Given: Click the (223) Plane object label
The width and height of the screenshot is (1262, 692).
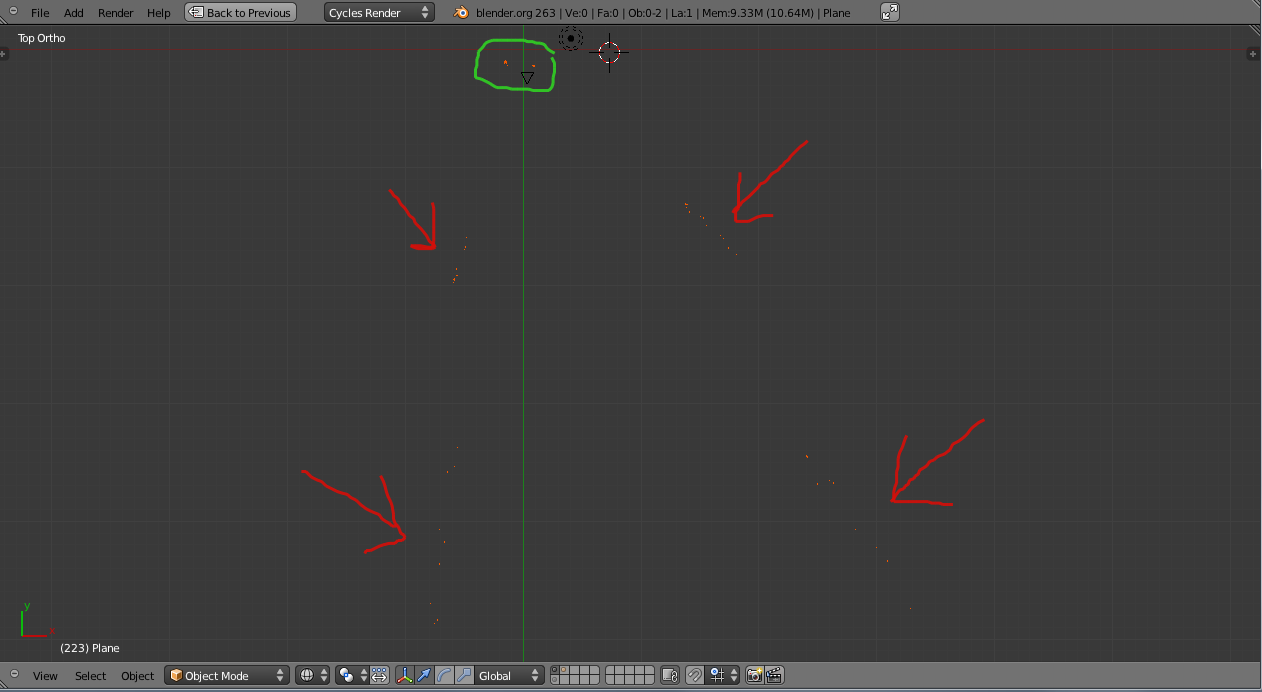Looking at the screenshot, I should [90, 648].
